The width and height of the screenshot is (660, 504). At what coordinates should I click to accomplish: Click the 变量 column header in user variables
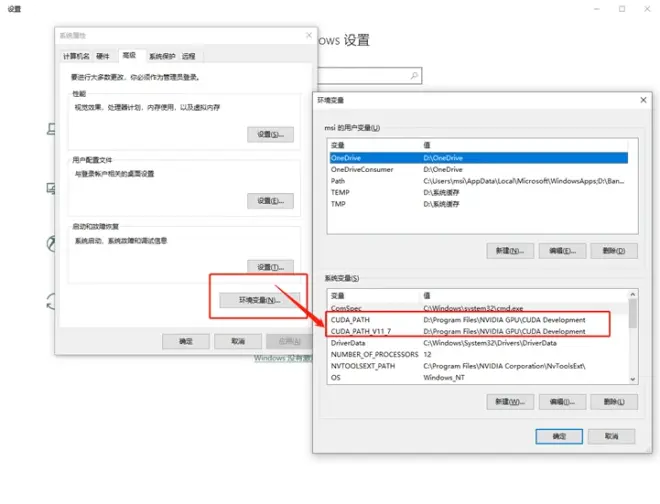pyautogui.click(x=375, y=145)
